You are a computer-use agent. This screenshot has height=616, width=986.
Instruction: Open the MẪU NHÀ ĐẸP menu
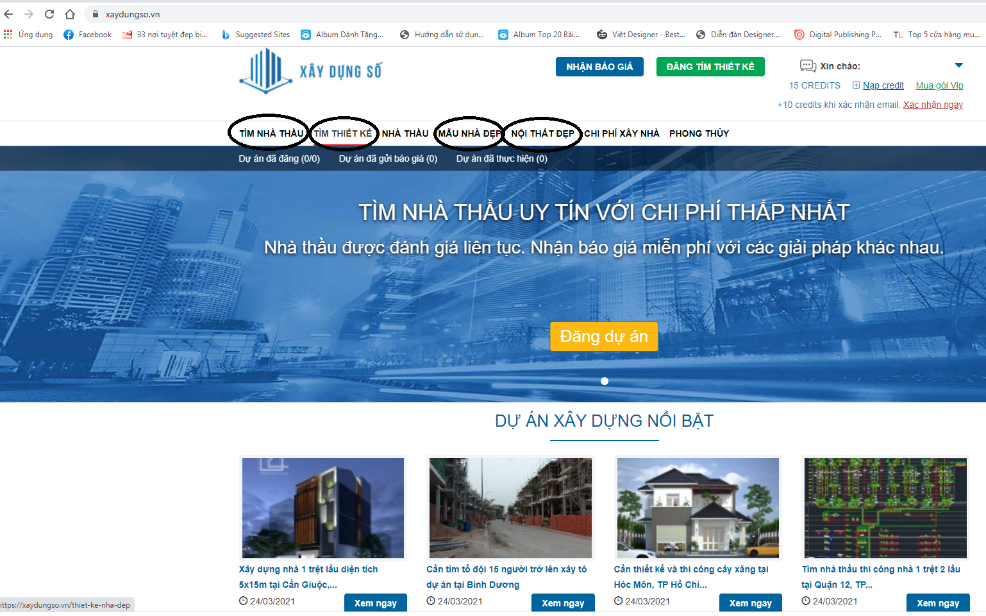[x=469, y=133]
